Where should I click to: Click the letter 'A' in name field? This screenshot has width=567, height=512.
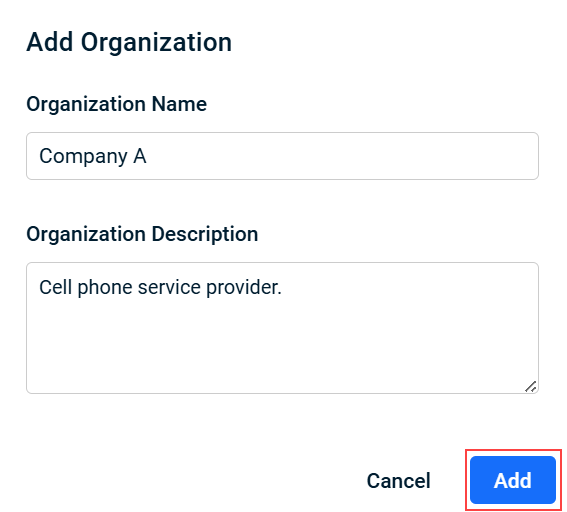coord(140,156)
